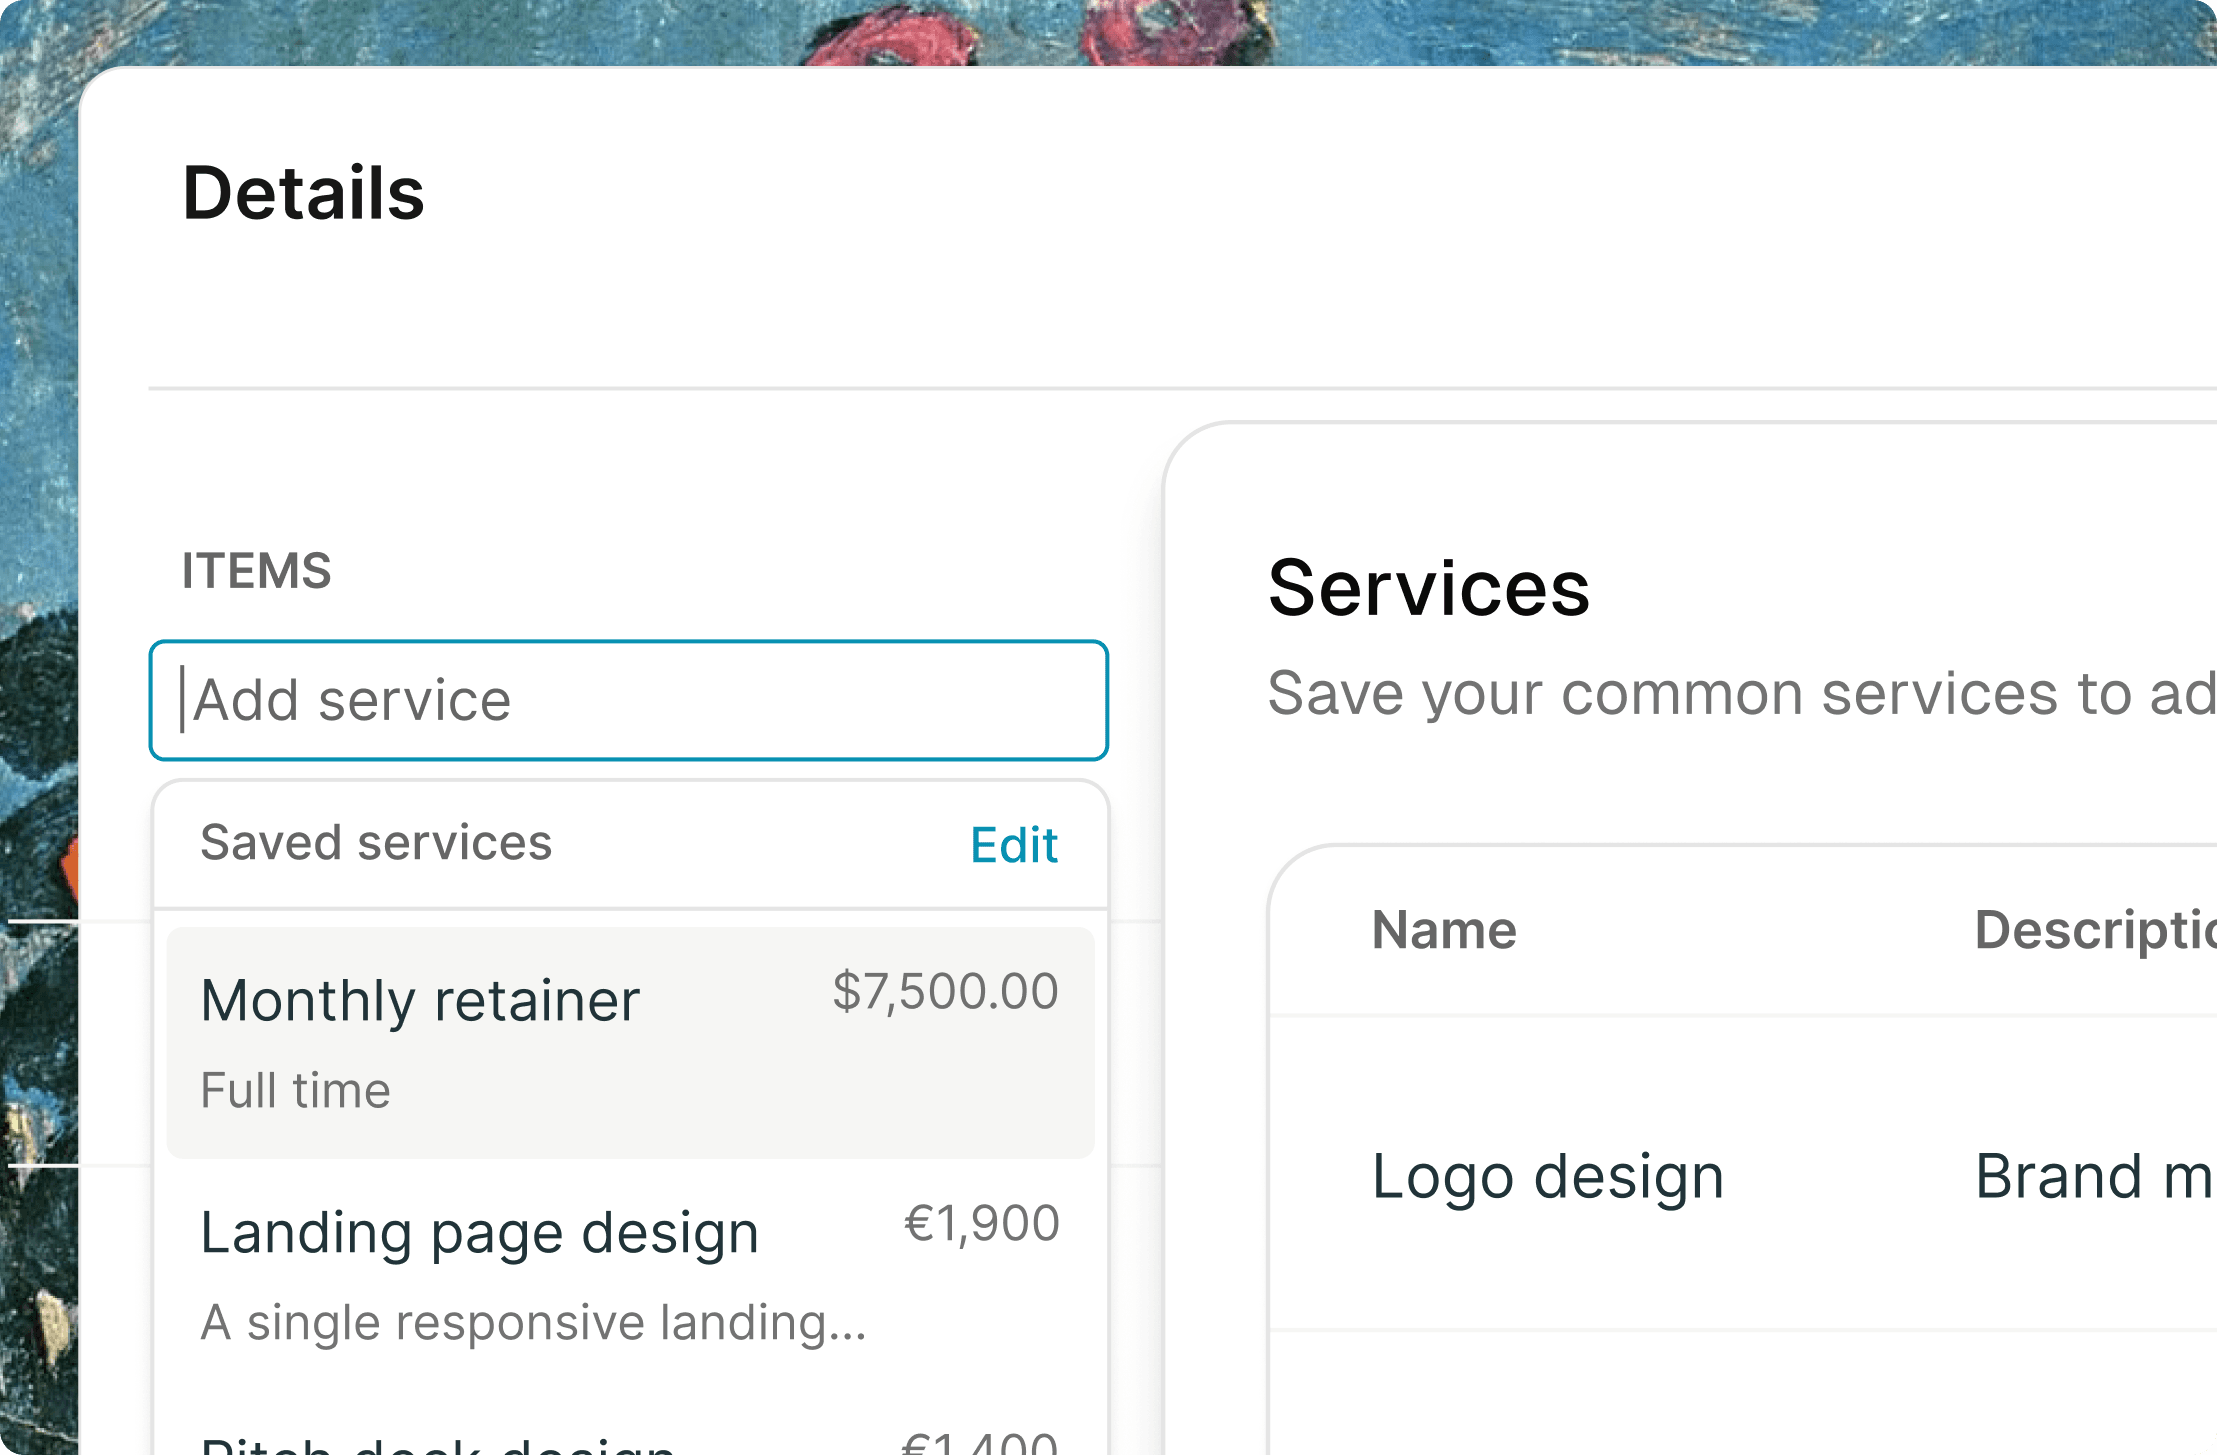Click the €1,900 price of Landing page design
2217x1455 pixels.
point(981,1224)
